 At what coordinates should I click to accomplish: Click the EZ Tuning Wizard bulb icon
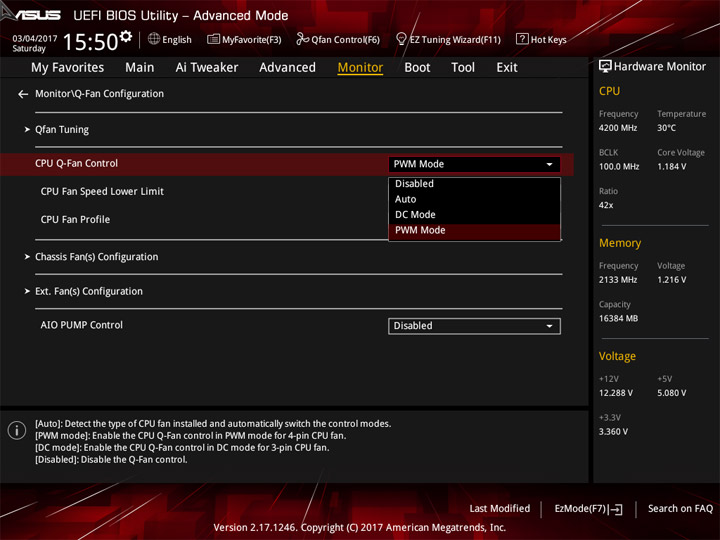401,39
